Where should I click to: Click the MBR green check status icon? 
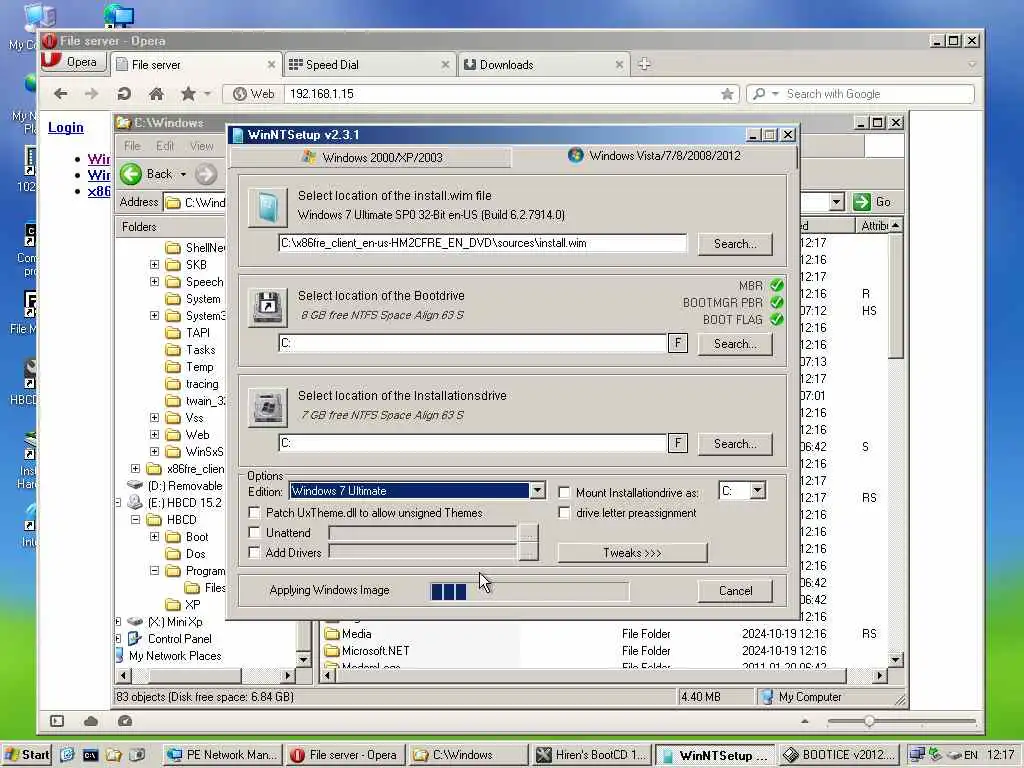[776, 285]
